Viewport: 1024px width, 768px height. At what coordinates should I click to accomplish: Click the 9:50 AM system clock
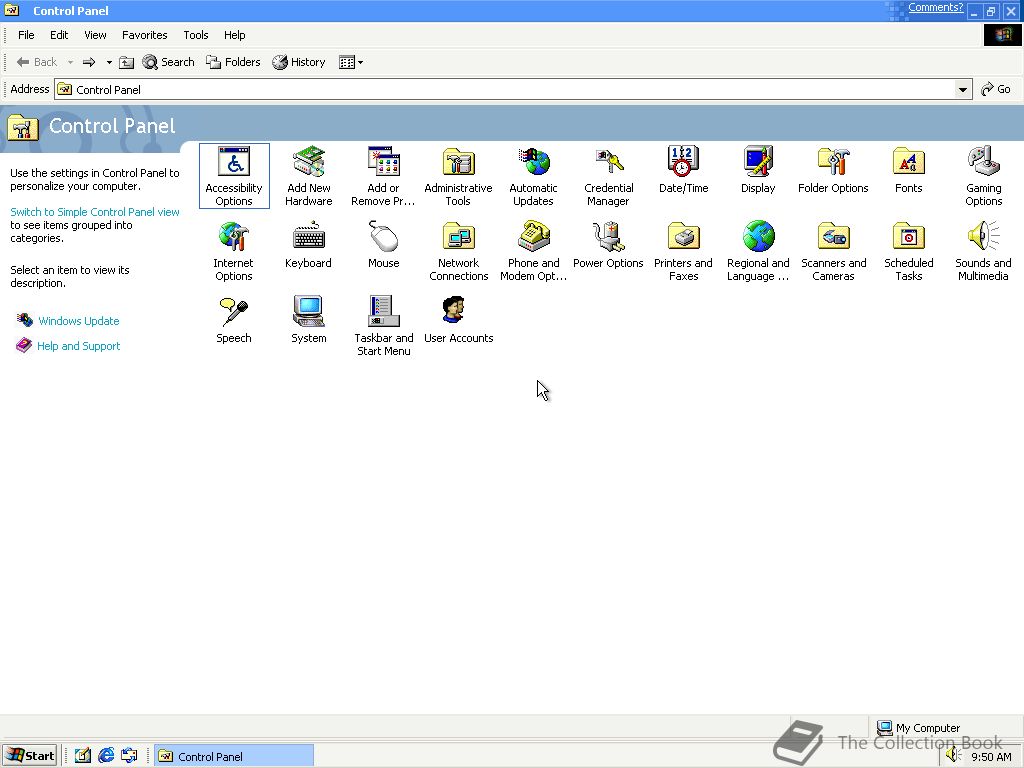click(x=991, y=757)
